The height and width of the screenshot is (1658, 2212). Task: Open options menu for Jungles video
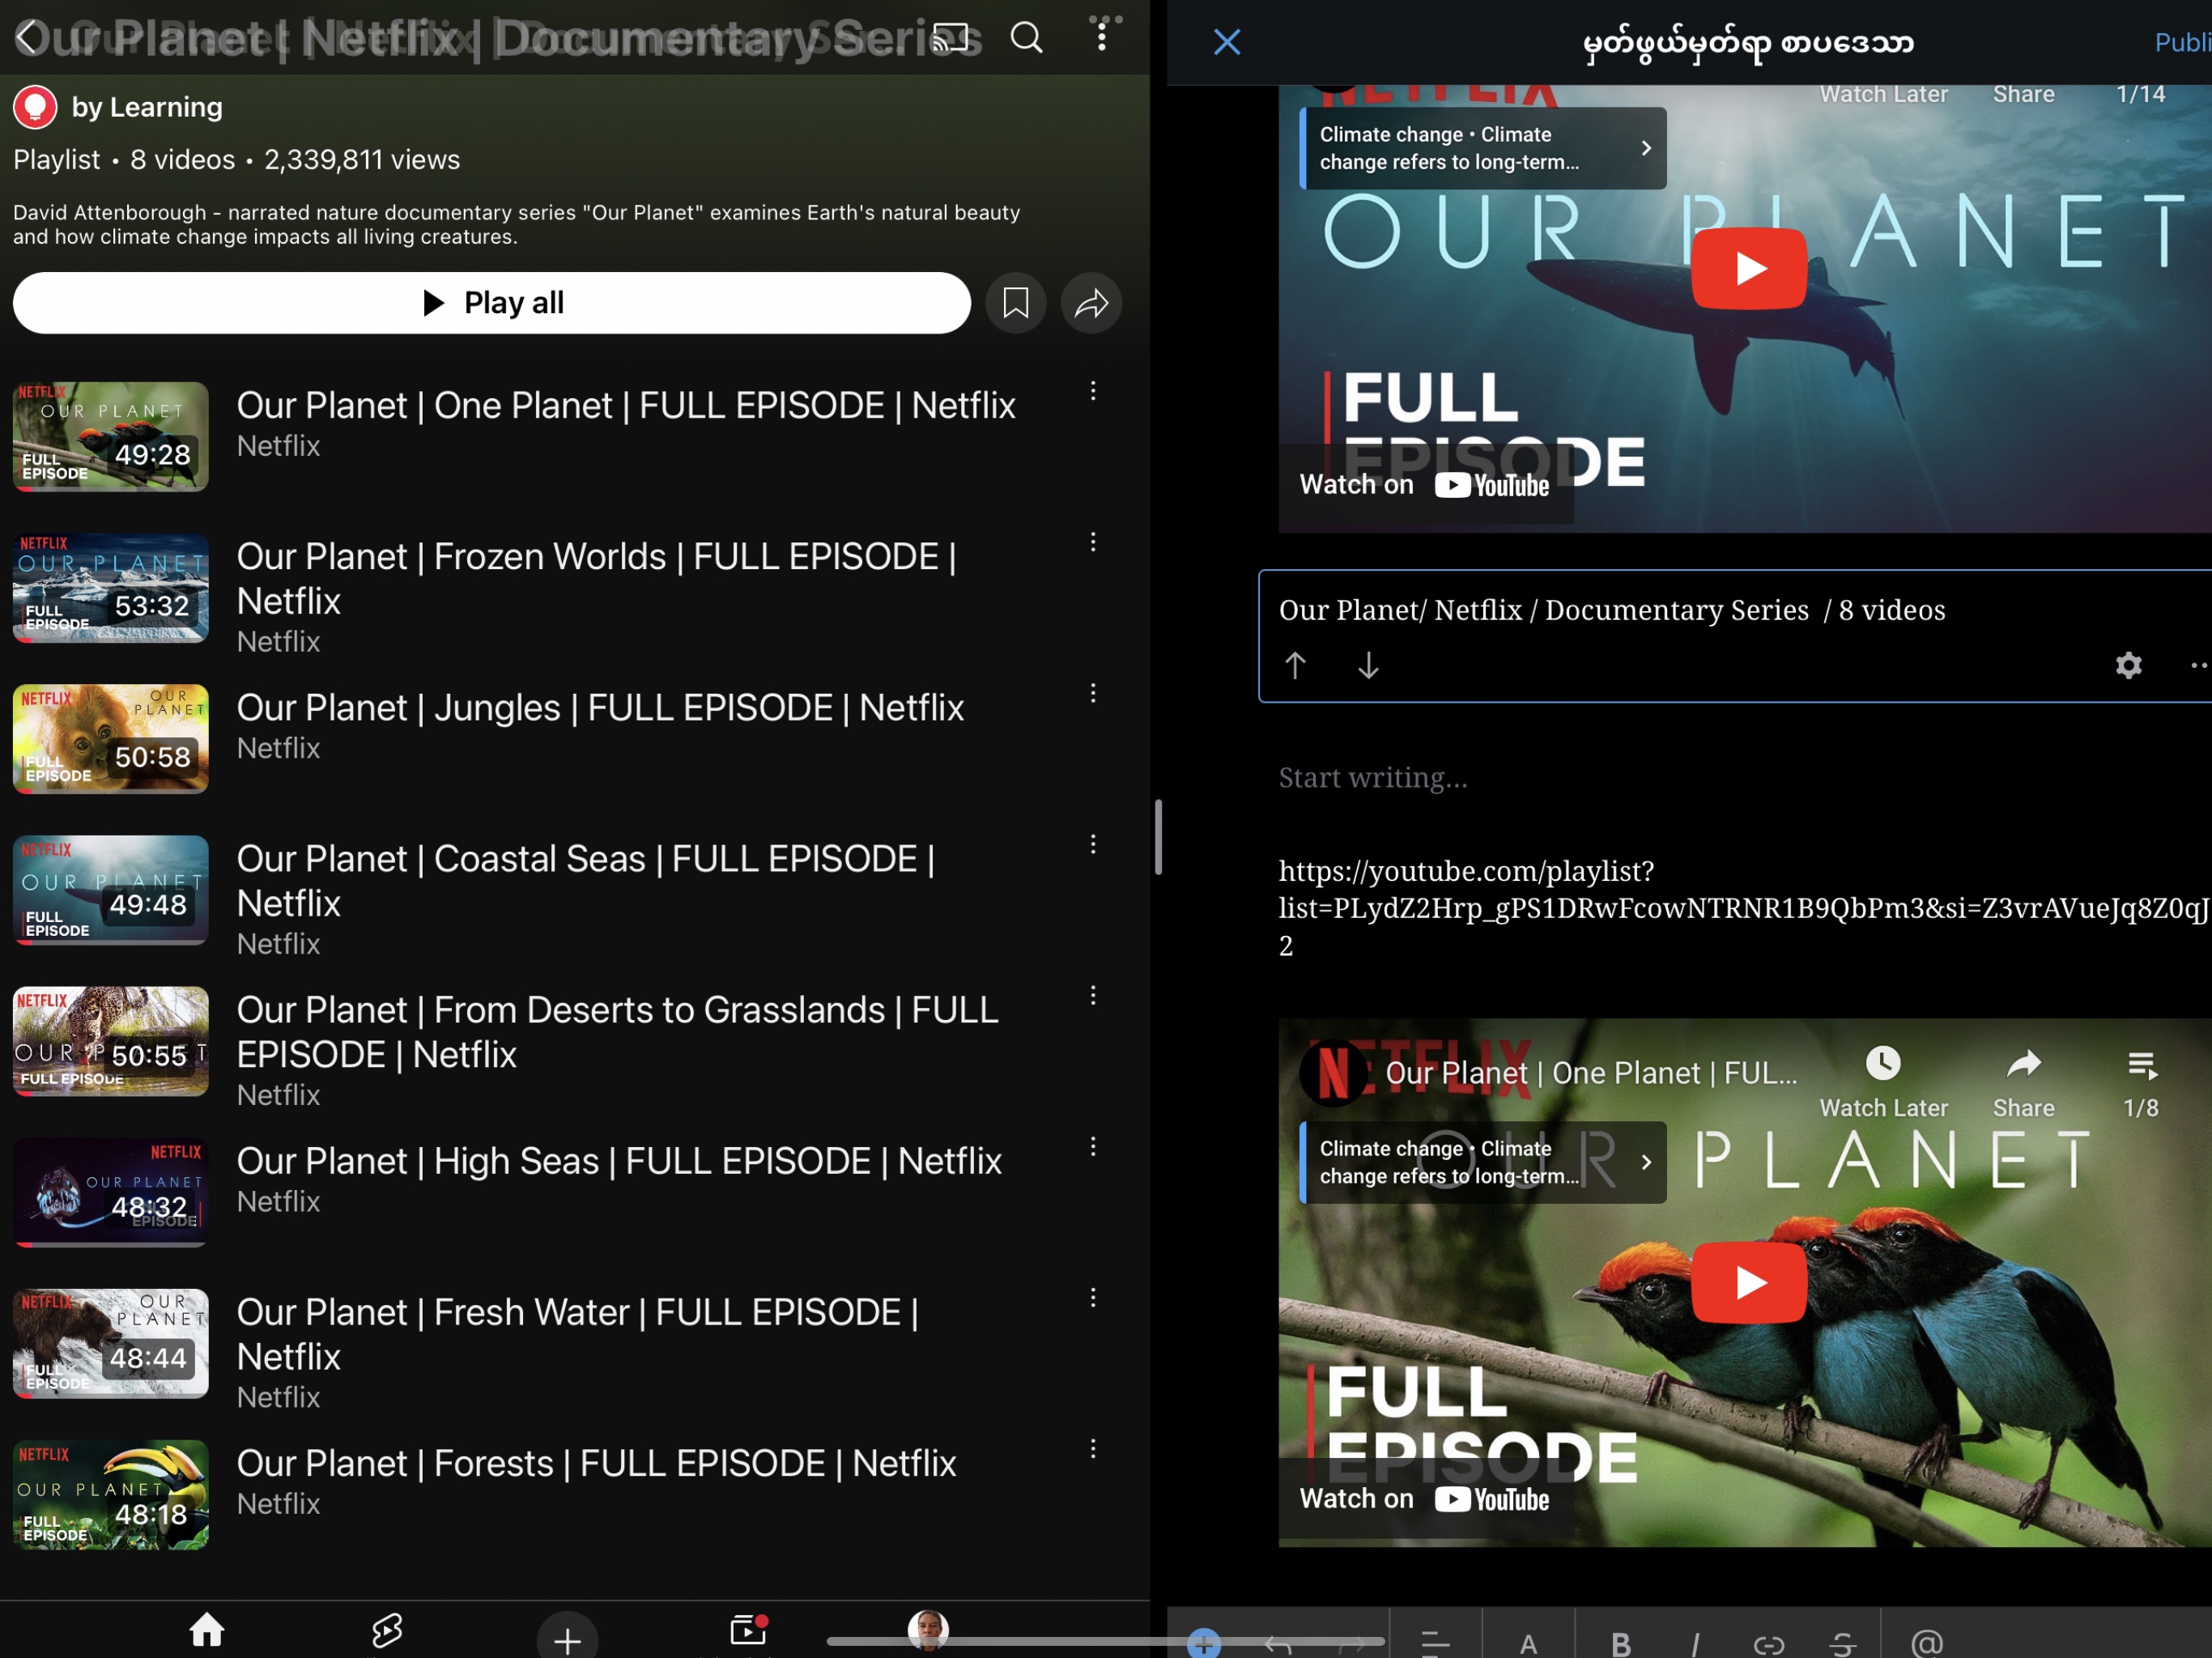[x=1093, y=693]
